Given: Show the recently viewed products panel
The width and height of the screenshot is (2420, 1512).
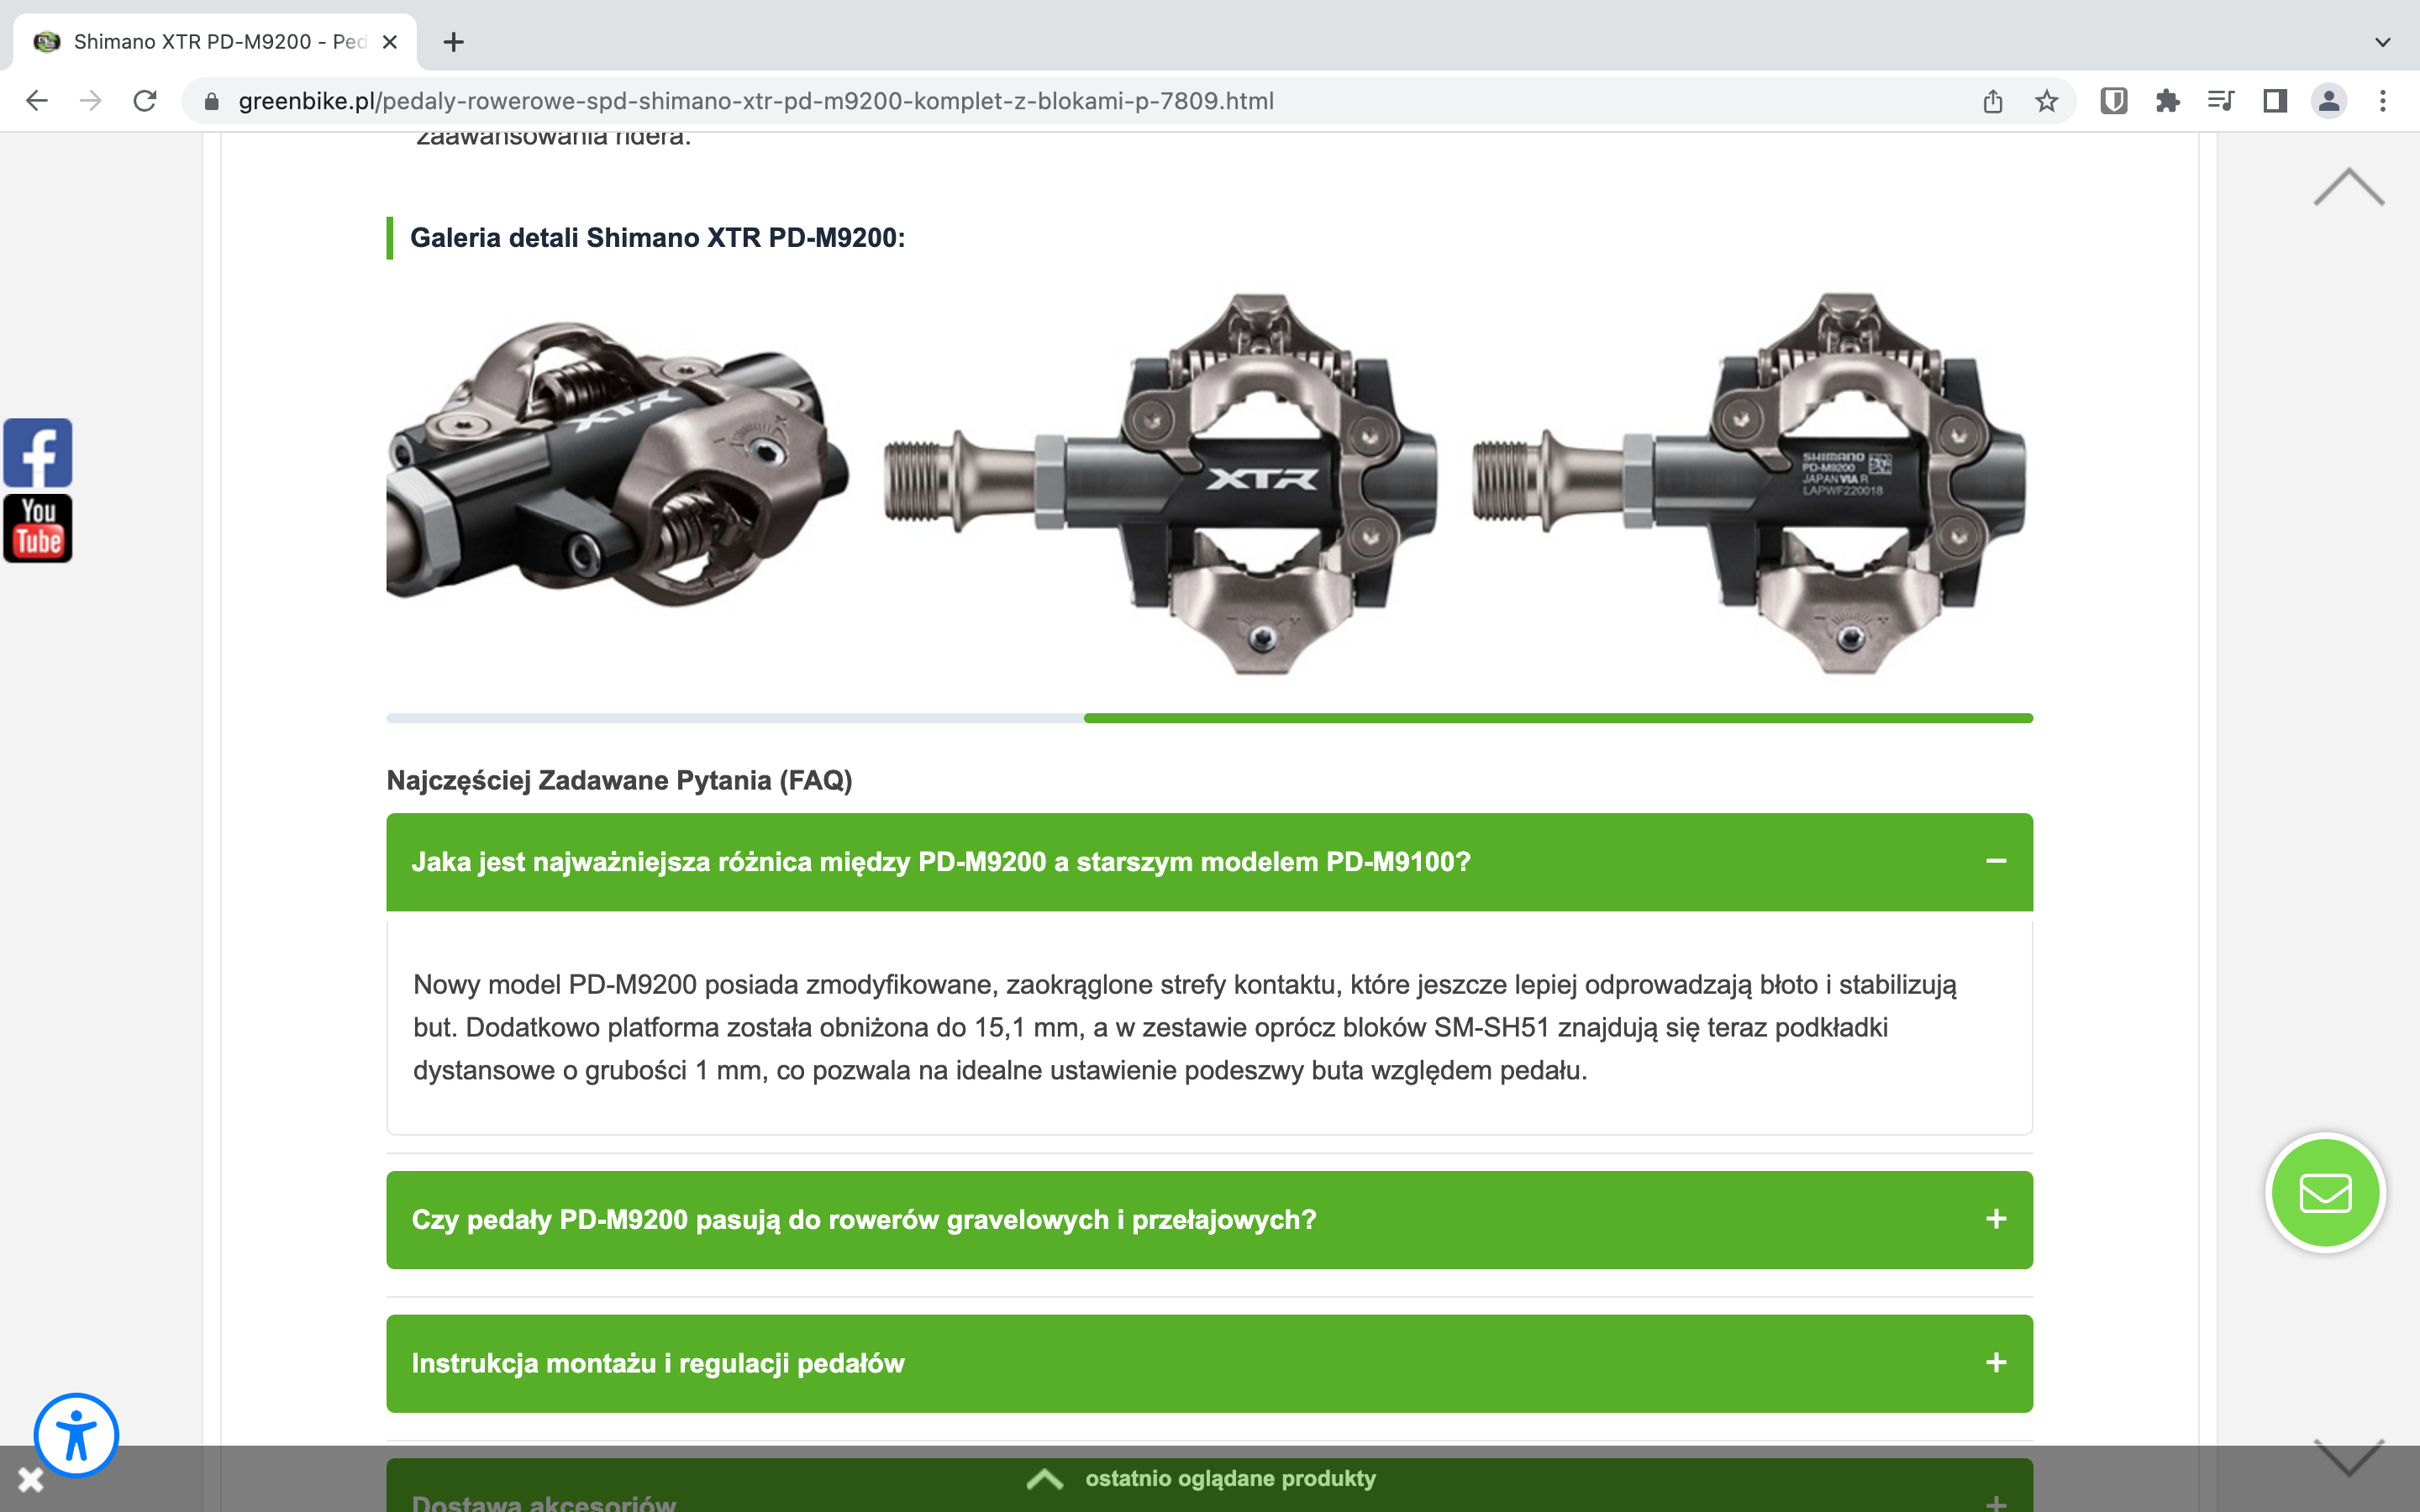Looking at the screenshot, I should click(x=1203, y=1478).
